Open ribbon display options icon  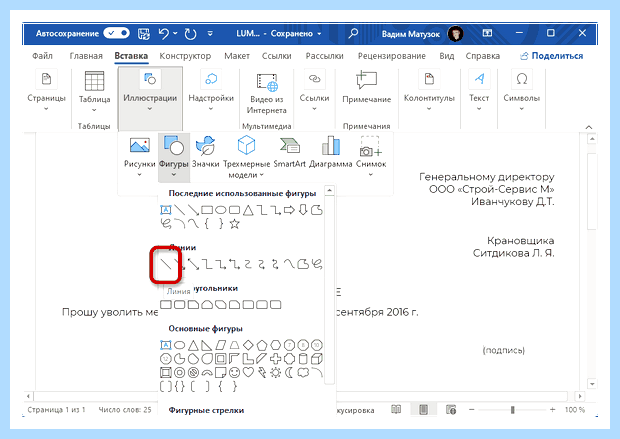click(x=488, y=33)
